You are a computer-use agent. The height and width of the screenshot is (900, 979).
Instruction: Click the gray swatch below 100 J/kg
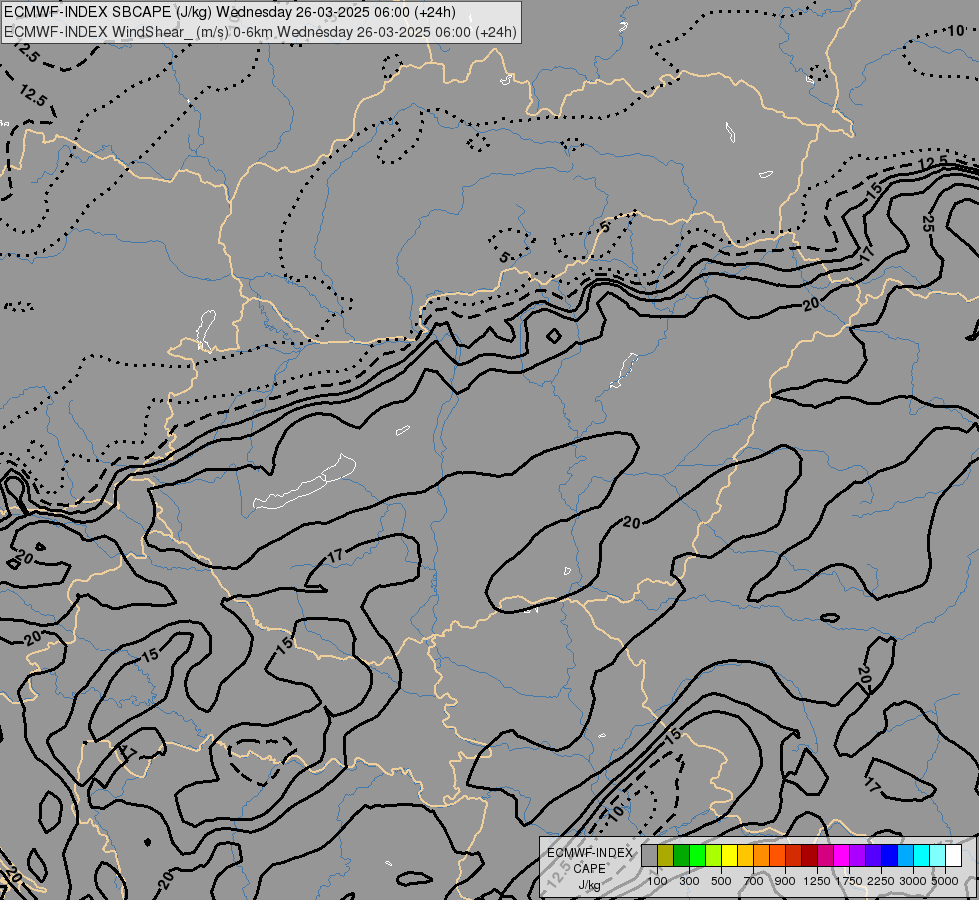coord(649,856)
